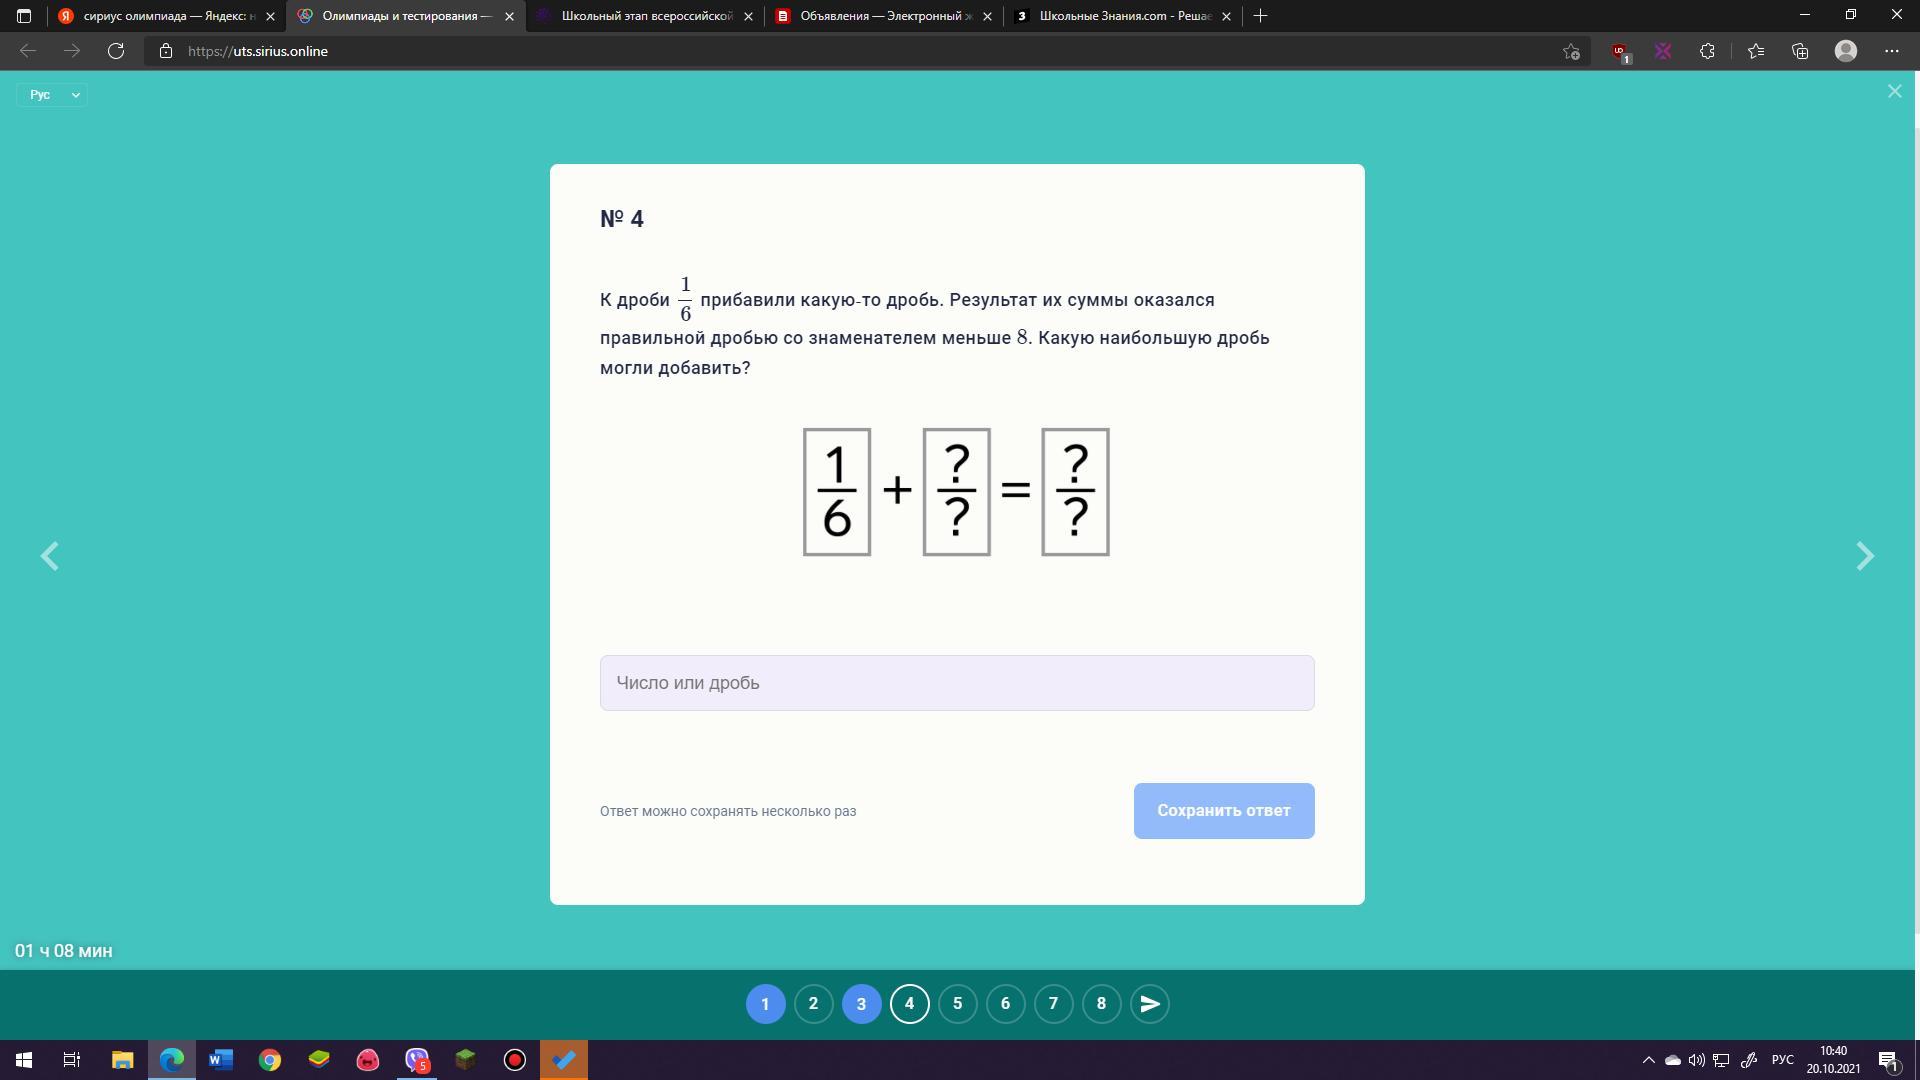1920x1080 pixels.
Task: Show hidden system tray icons chevron
Action: pyautogui.click(x=1648, y=1060)
